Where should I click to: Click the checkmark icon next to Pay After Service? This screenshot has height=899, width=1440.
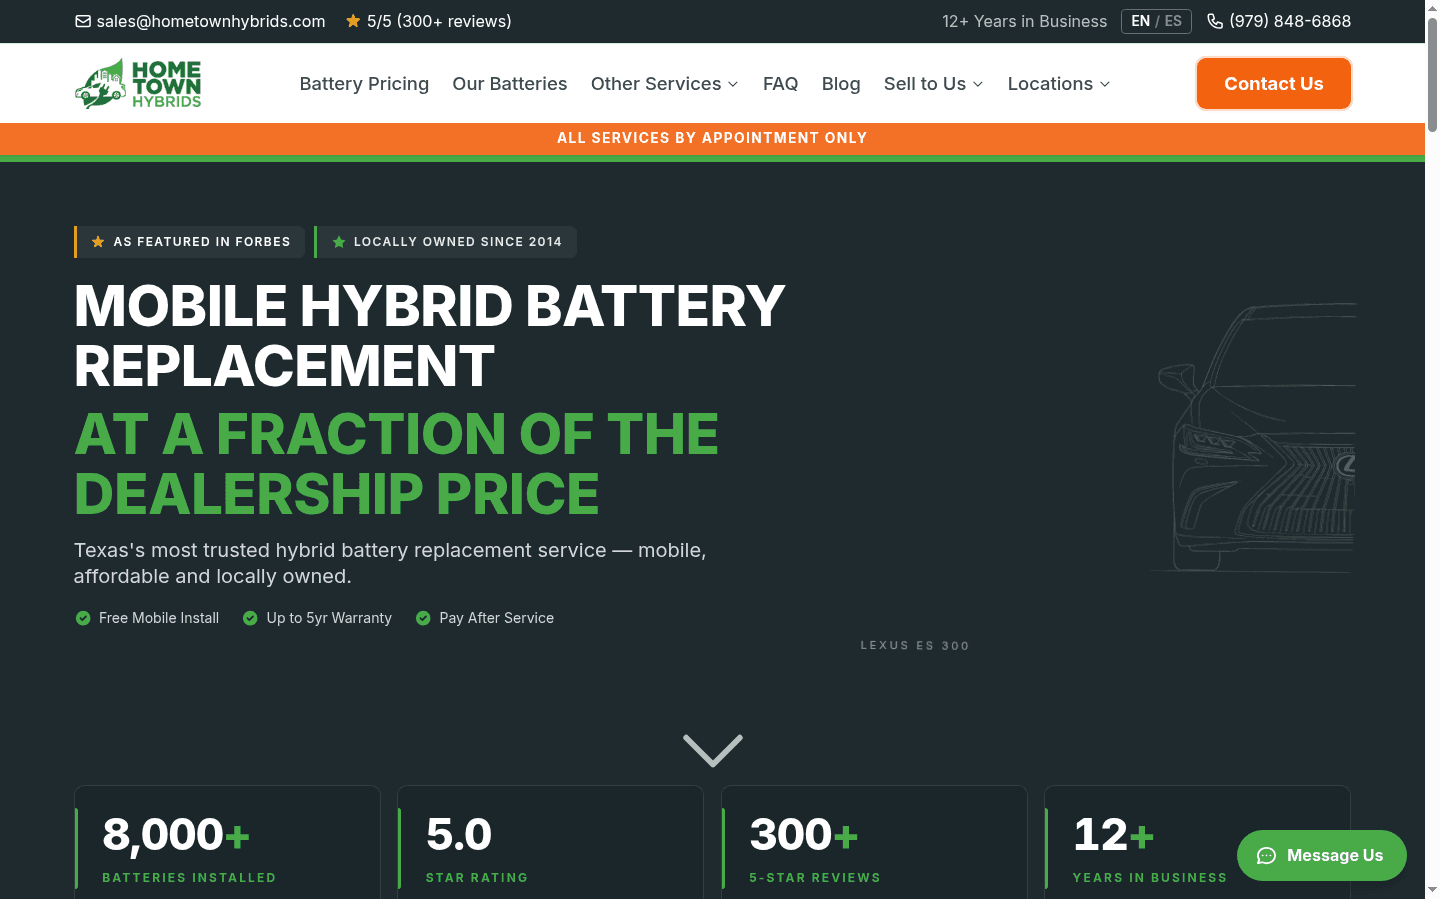pyautogui.click(x=423, y=618)
